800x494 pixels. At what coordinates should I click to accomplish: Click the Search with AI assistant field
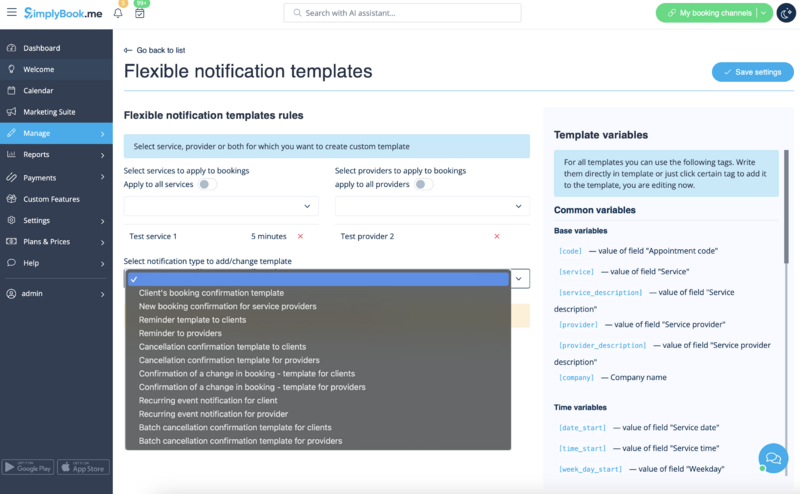[x=403, y=13]
